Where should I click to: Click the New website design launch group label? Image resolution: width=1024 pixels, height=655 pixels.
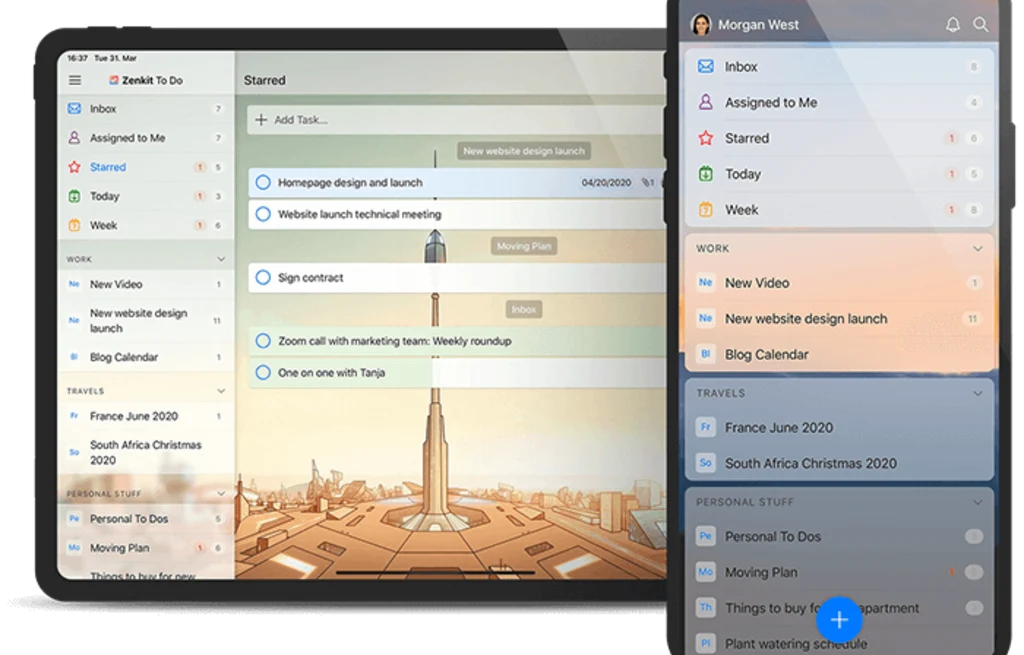pyautogui.click(x=524, y=151)
